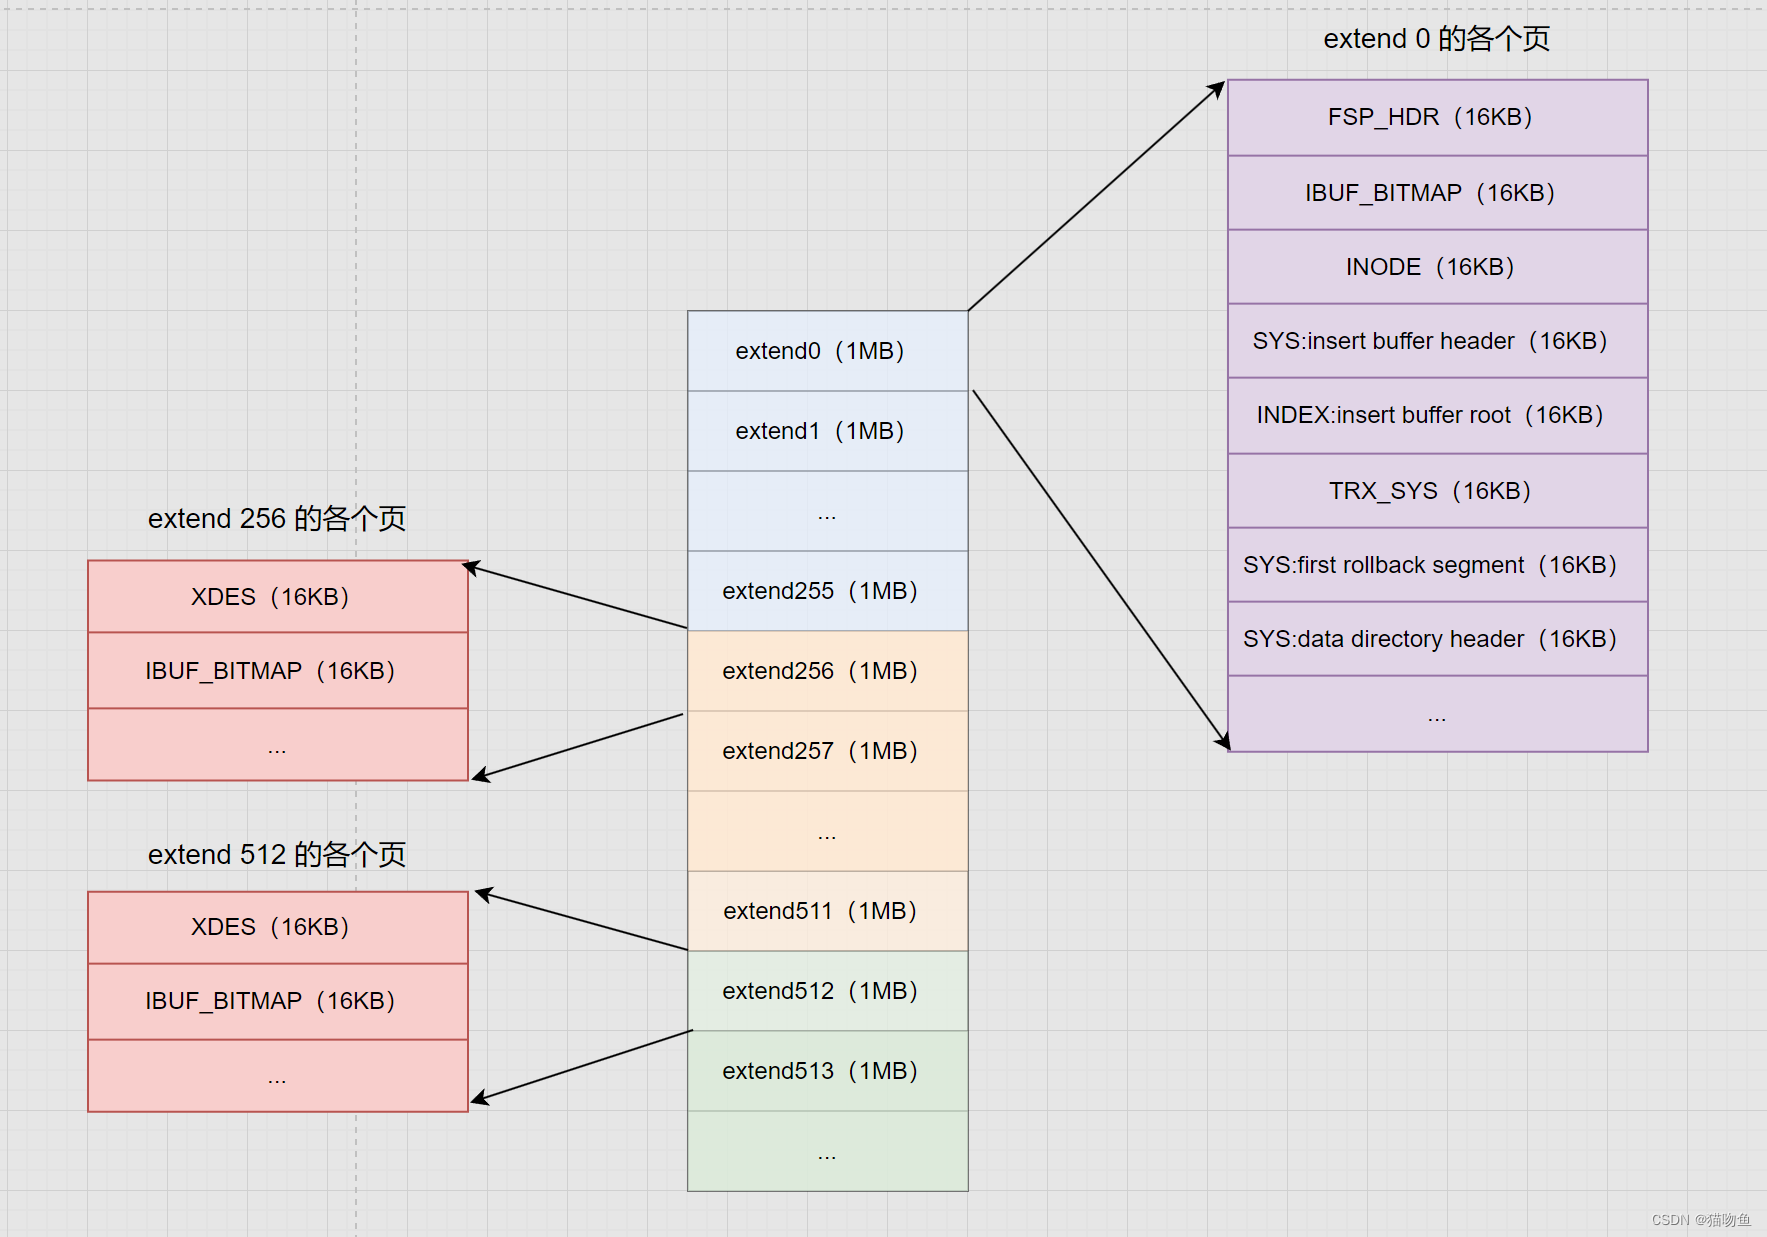Select the ellipsis cell in purple extend 0 table
The image size is (1767, 1237).
click(x=1437, y=714)
